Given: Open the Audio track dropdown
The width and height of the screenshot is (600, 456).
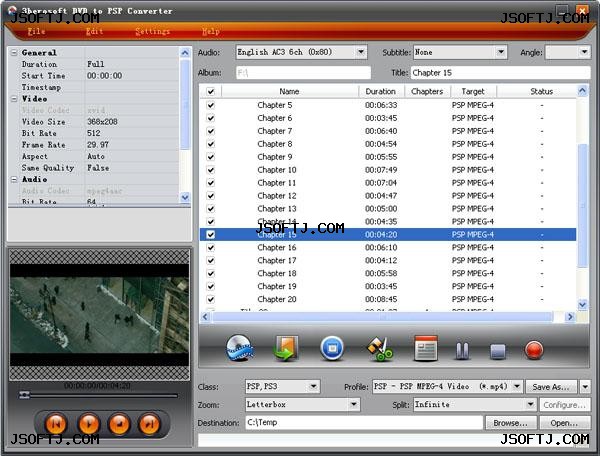Looking at the screenshot, I should tap(360, 52).
